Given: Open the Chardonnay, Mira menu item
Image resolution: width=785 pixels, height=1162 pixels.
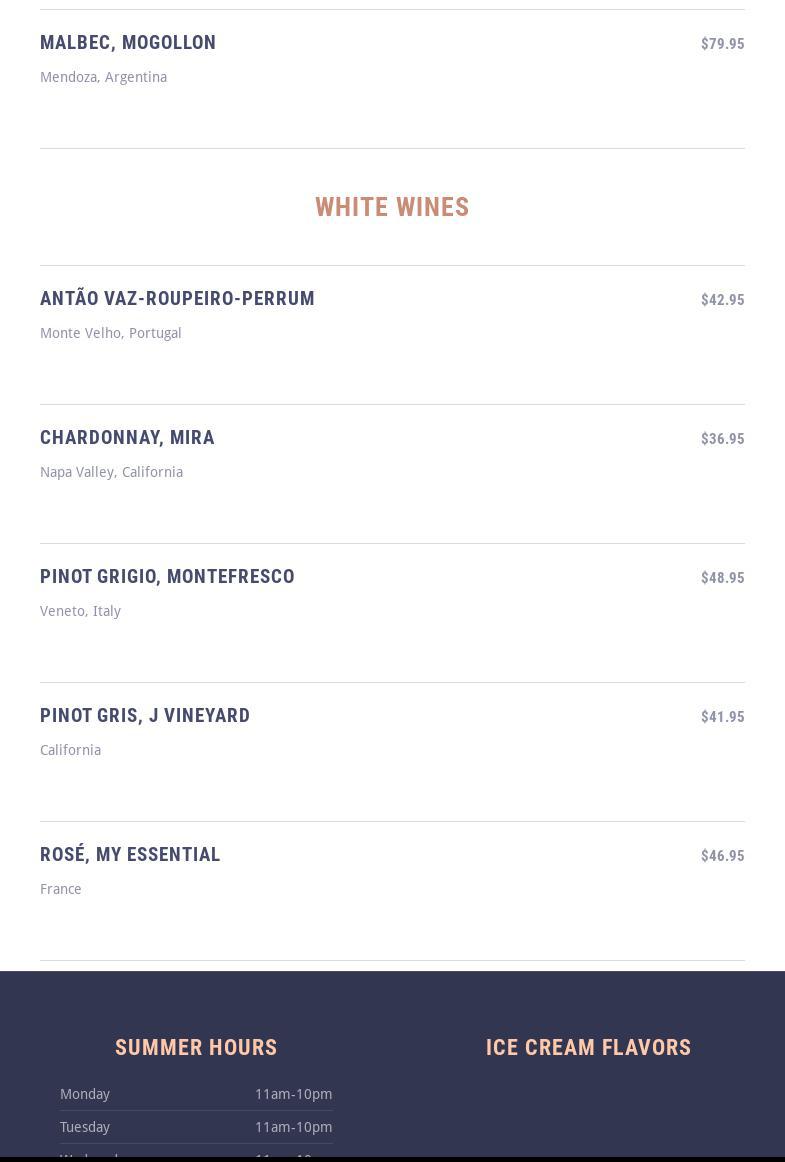Looking at the screenshot, I should click(x=127, y=438).
